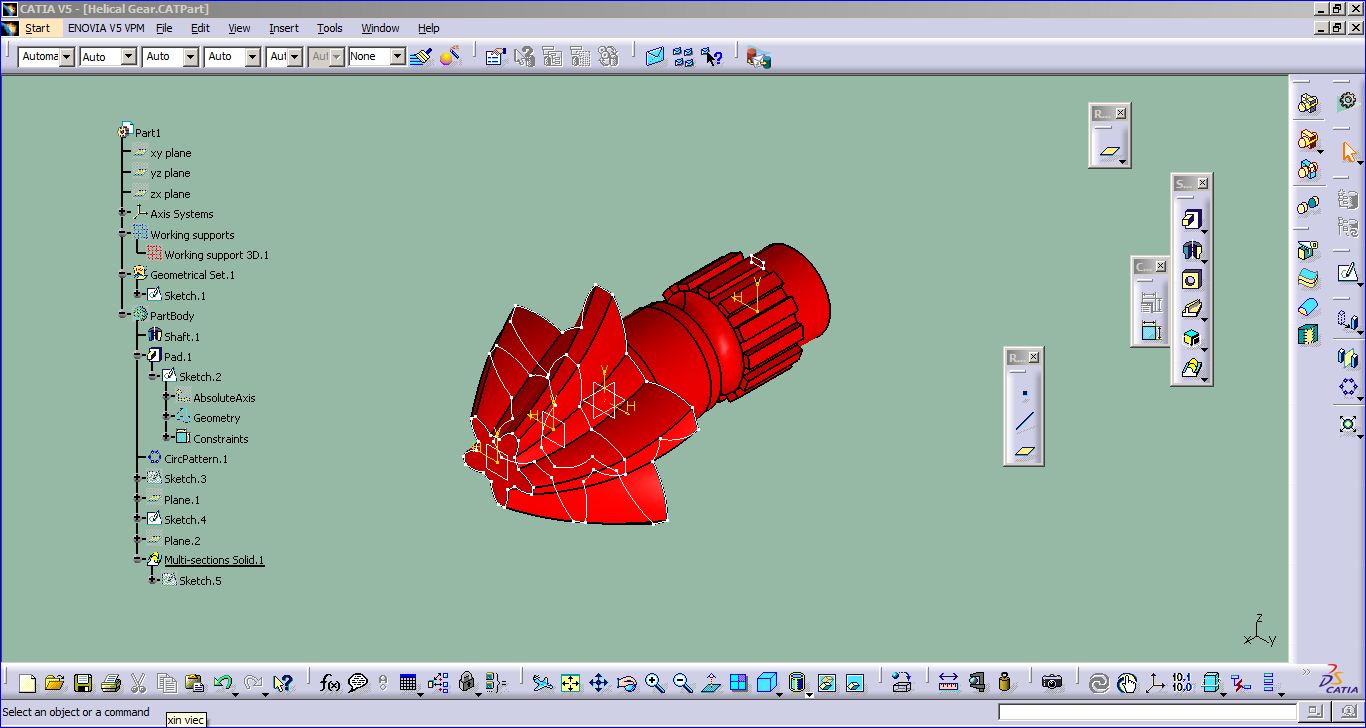Open the Tools menu
Image resolution: width=1366 pixels, height=728 pixels.
pyautogui.click(x=329, y=28)
